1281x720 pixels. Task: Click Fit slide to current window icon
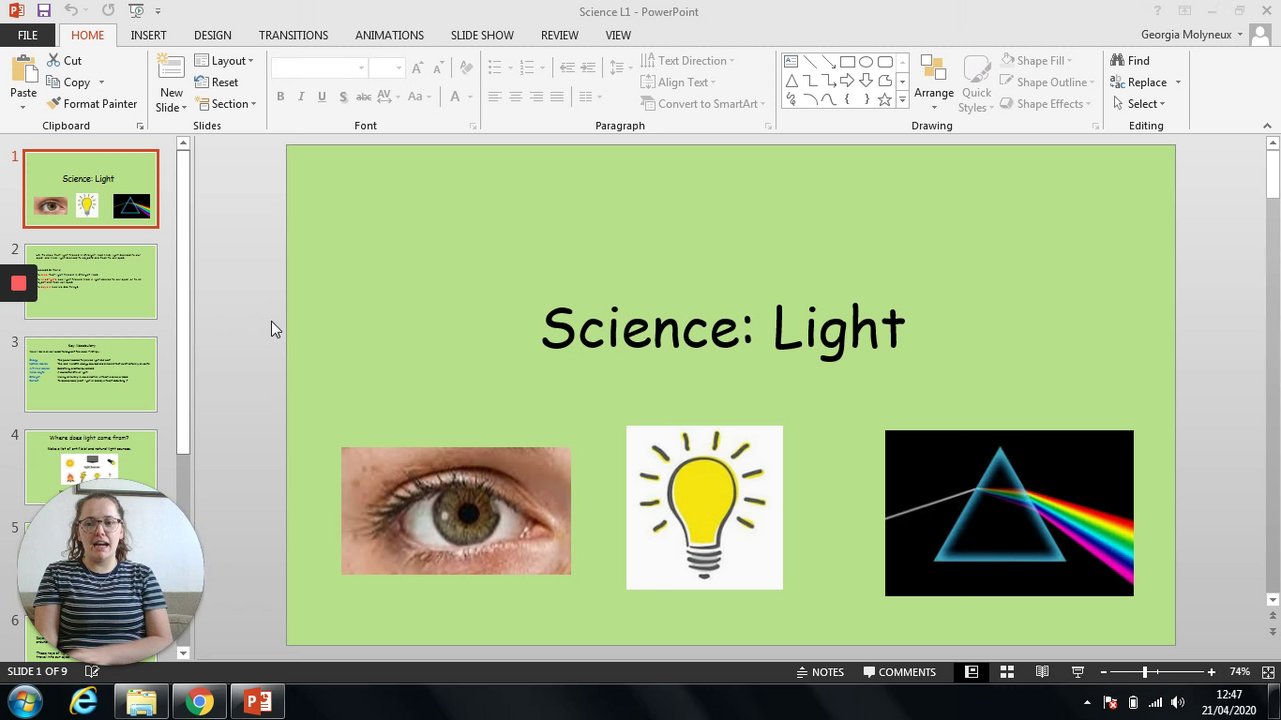tap(1268, 672)
